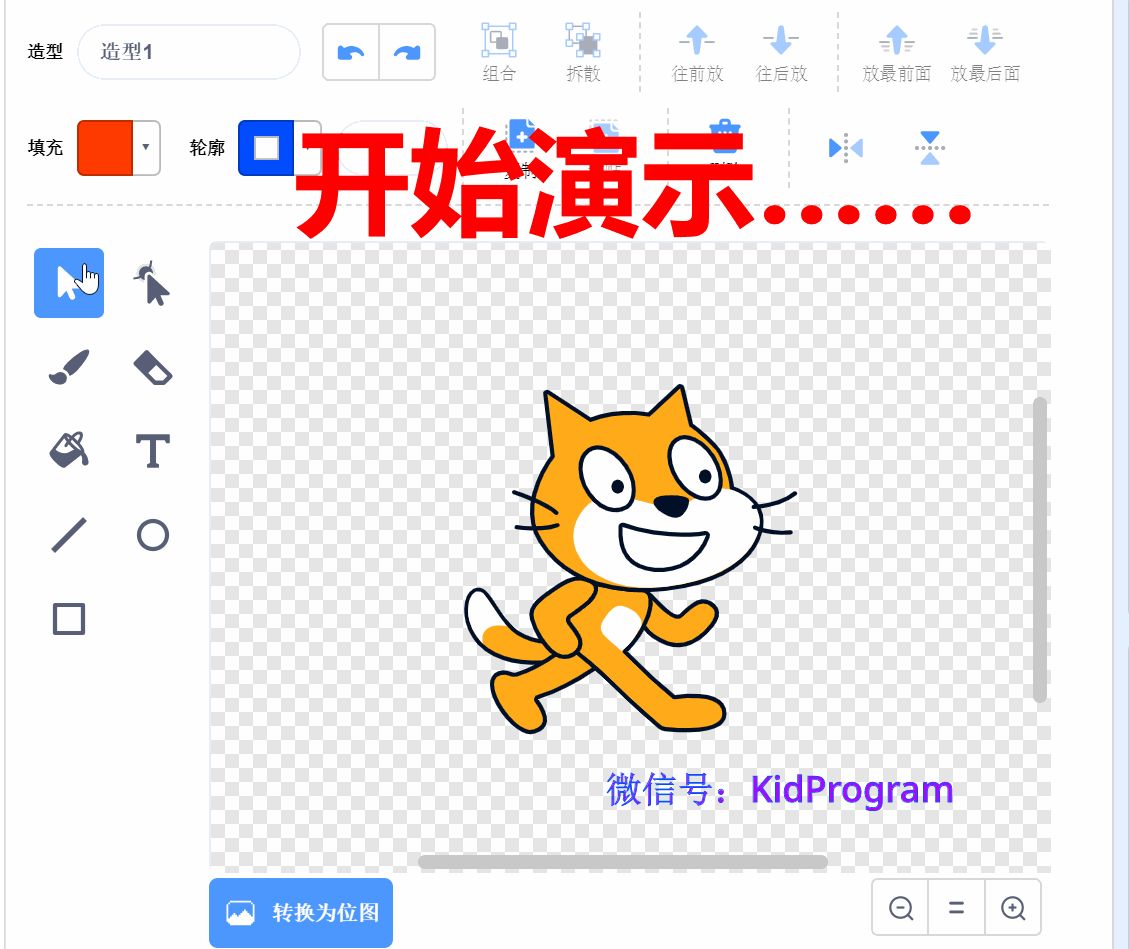The height and width of the screenshot is (949, 1129).
Task: Bring to front with 放最前面
Action: [896, 53]
